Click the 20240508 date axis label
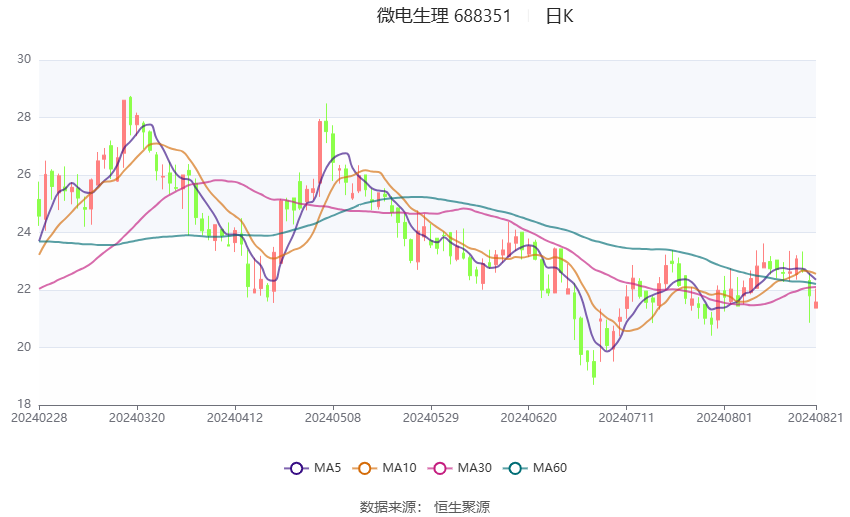 (x=333, y=418)
